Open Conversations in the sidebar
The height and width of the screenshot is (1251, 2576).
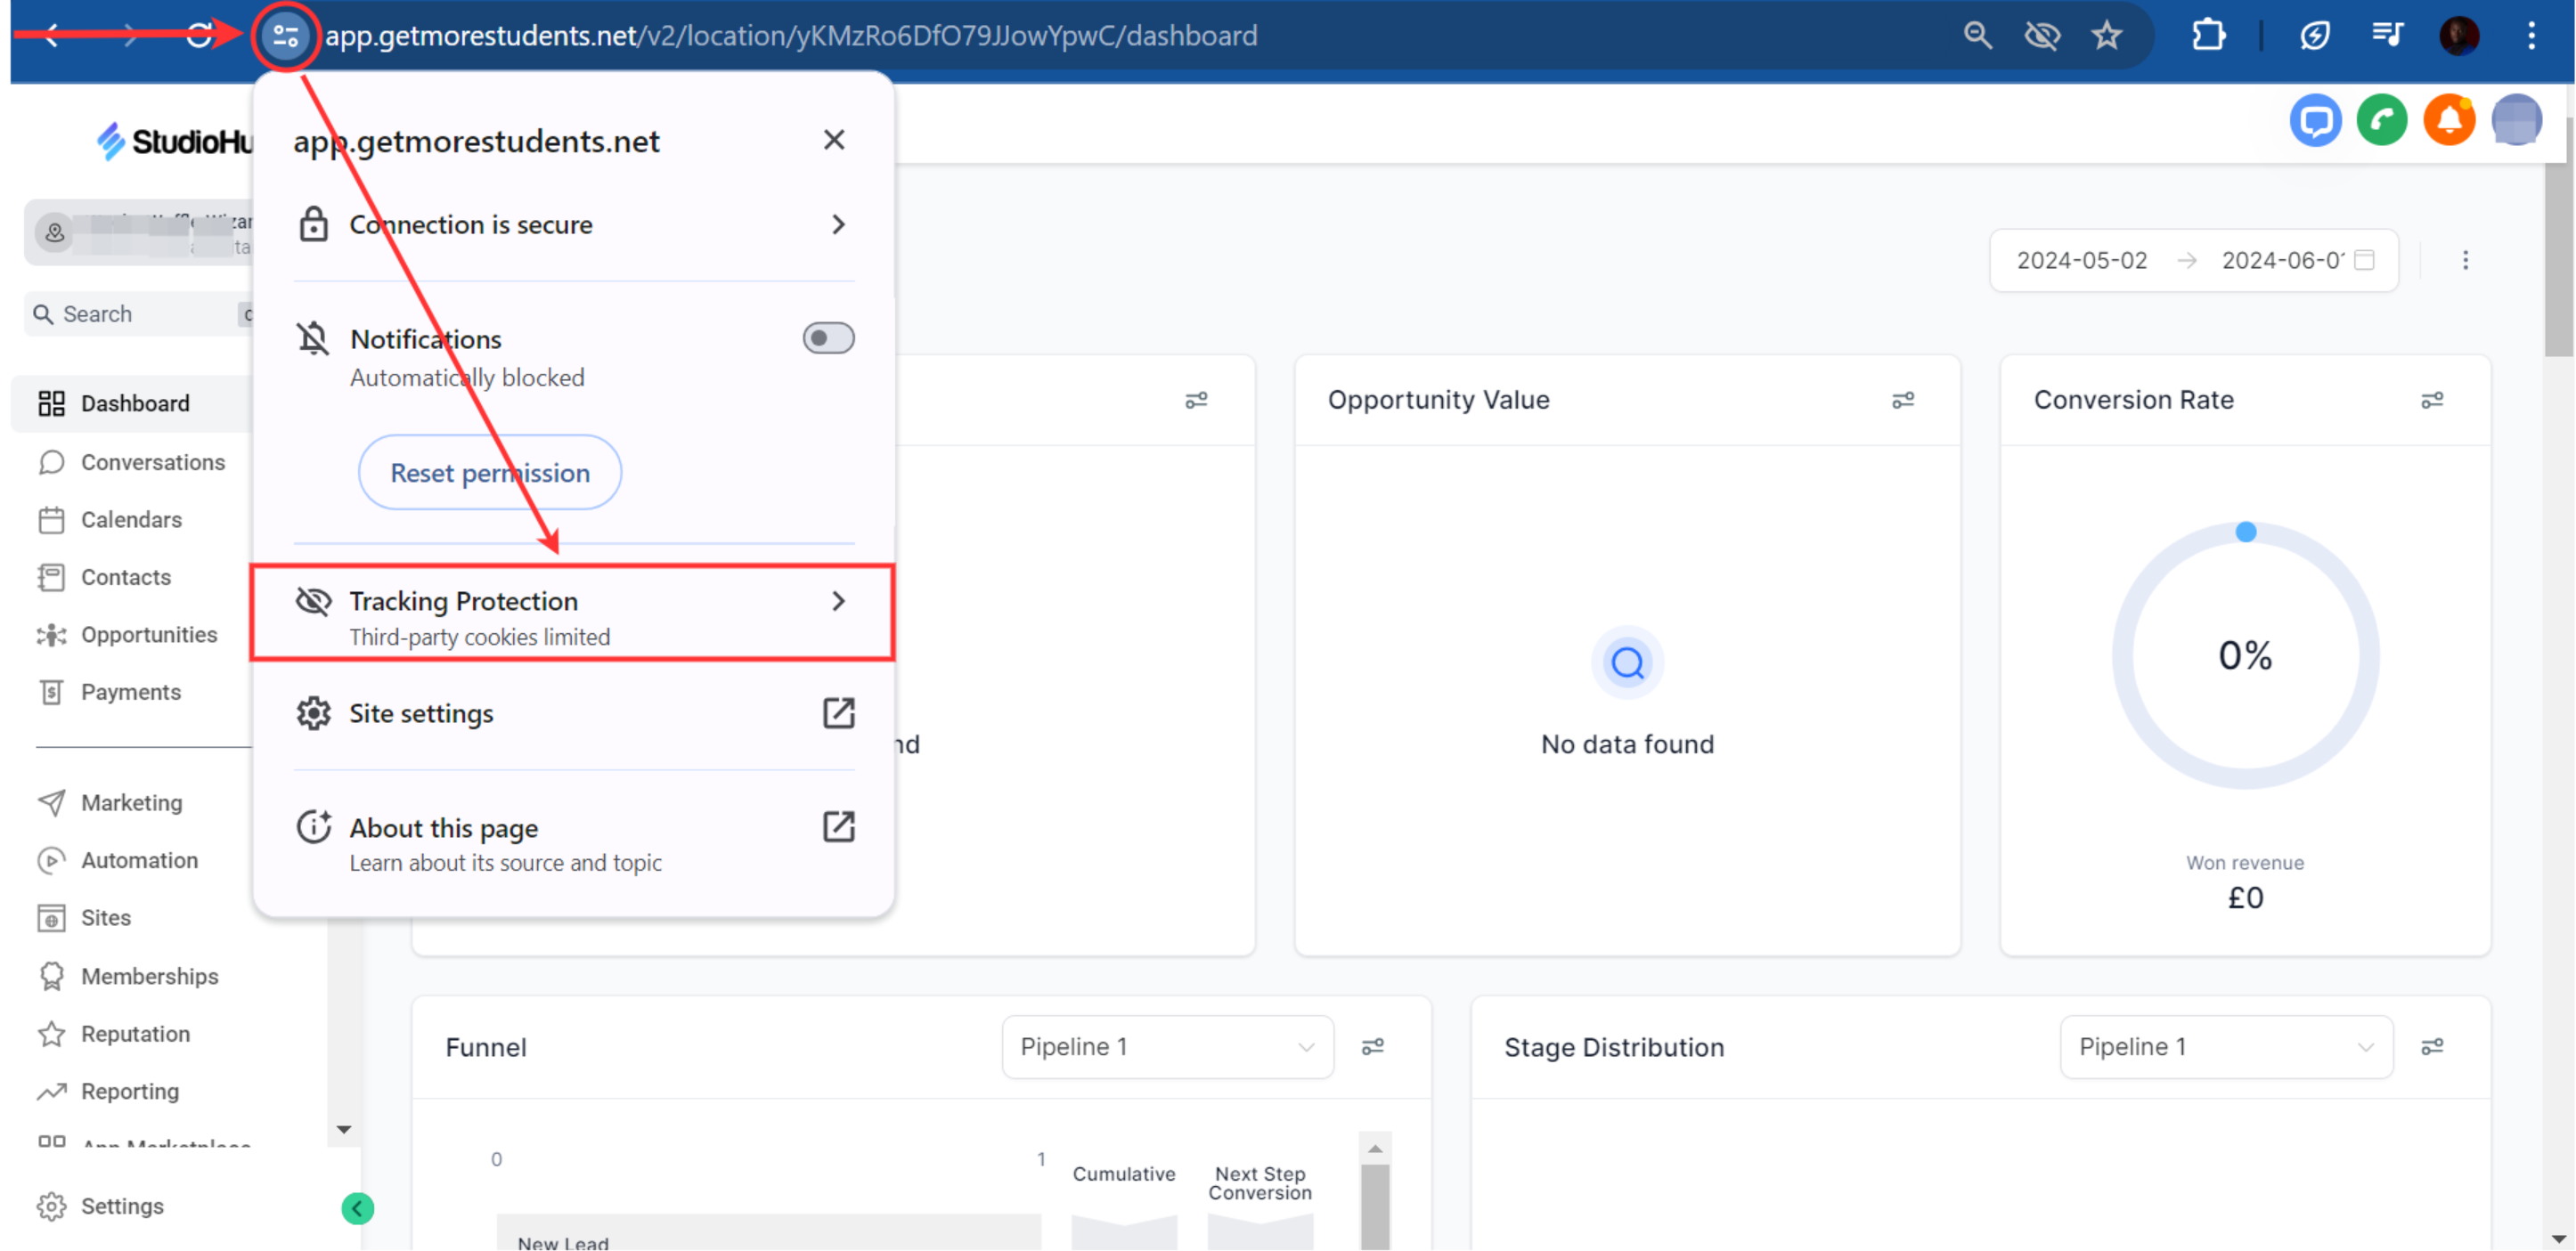coord(152,462)
